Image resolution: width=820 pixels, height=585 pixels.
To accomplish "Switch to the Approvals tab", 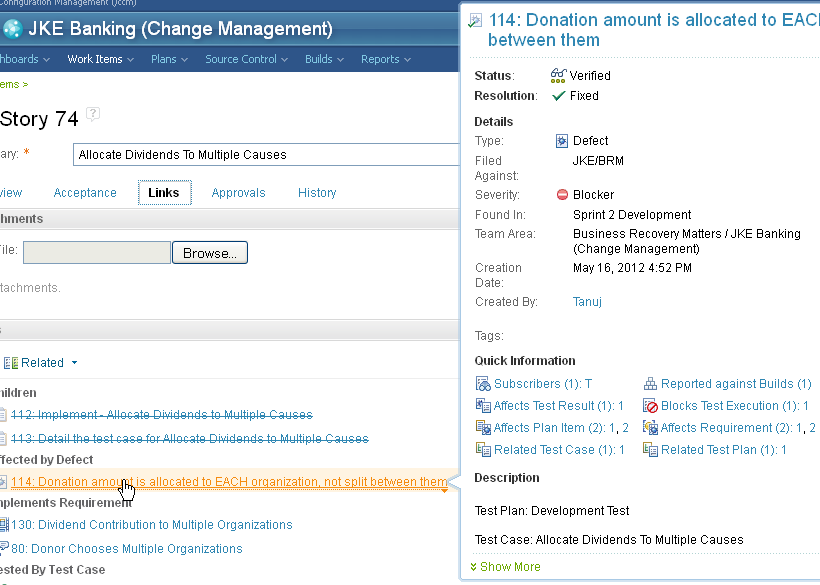I will click(x=238, y=193).
